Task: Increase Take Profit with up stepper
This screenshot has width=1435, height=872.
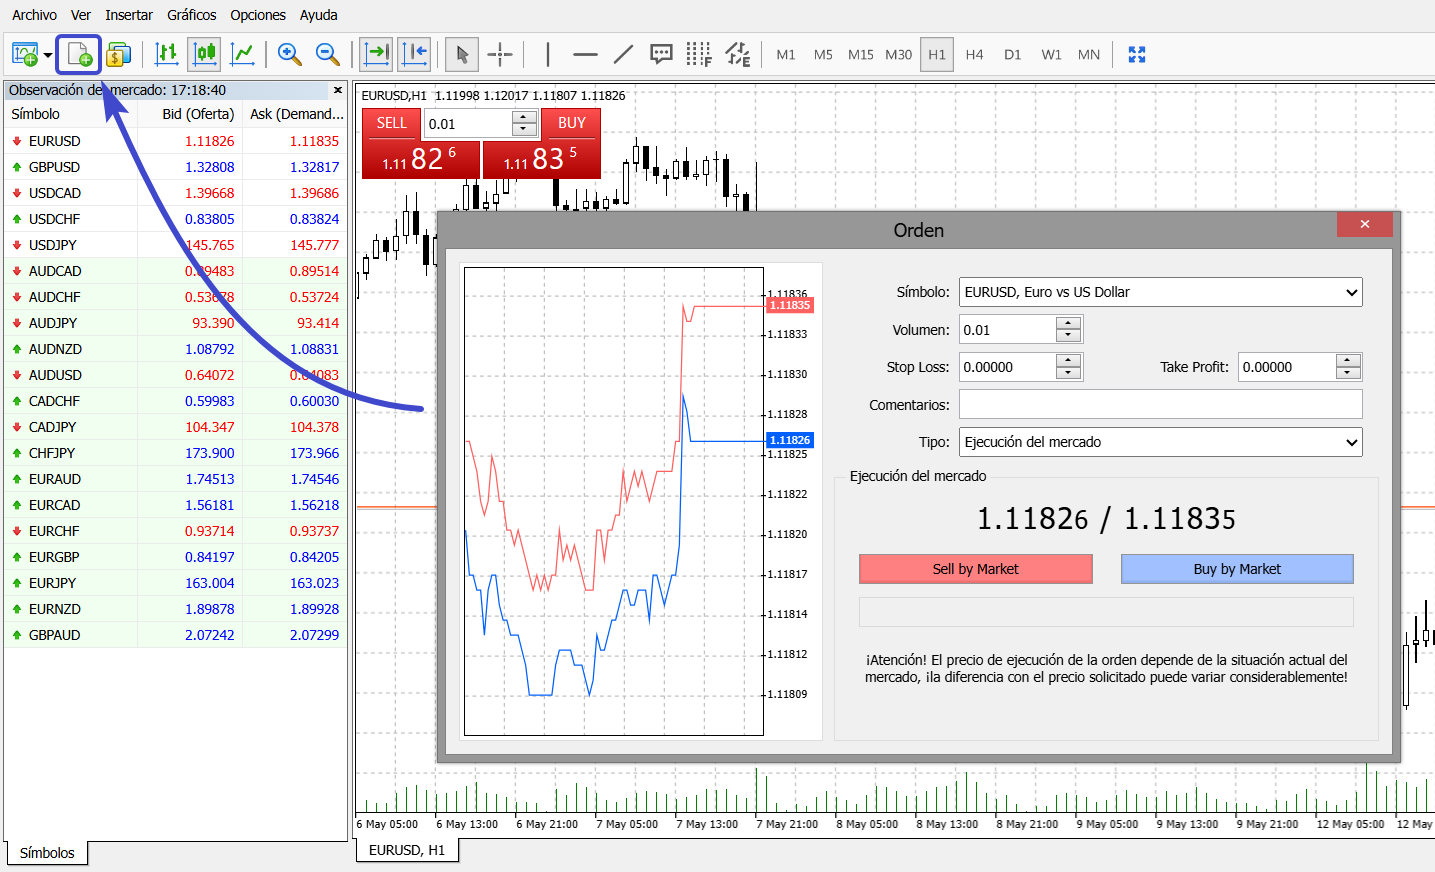Action: (x=1348, y=360)
